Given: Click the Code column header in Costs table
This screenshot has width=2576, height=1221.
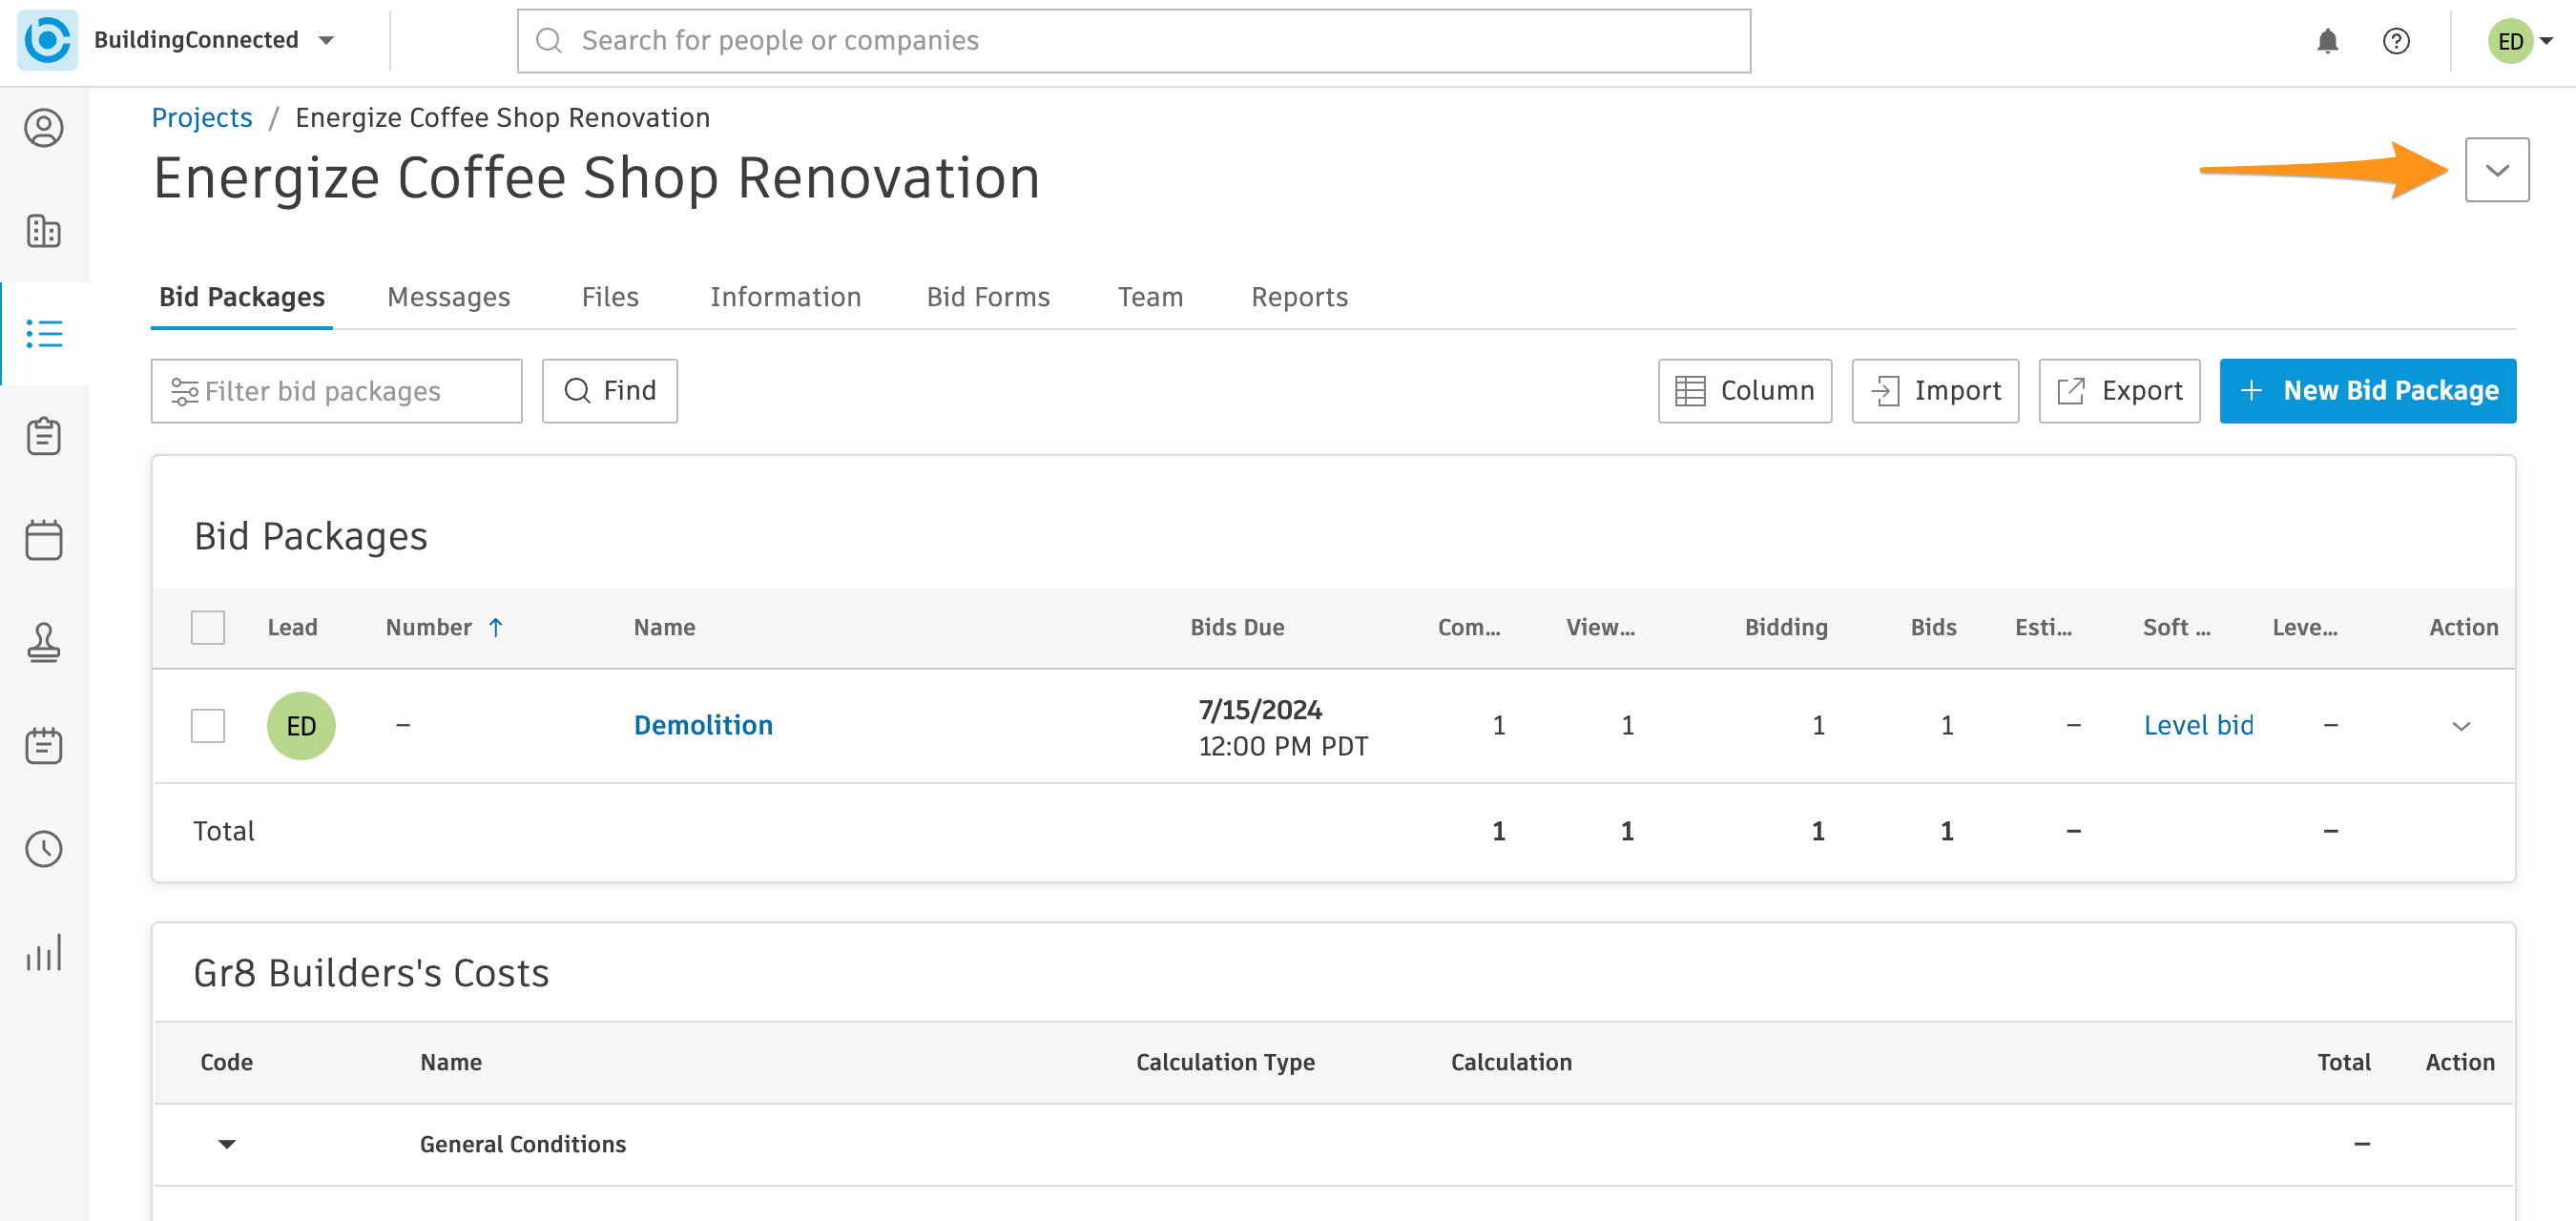Looking at the screenshot, I should click(226, 1062).
